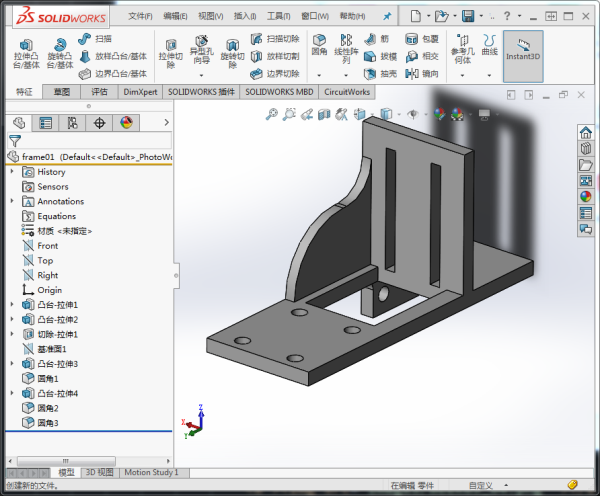Pin the menu bar with pushpin

[x=387, y=17]
